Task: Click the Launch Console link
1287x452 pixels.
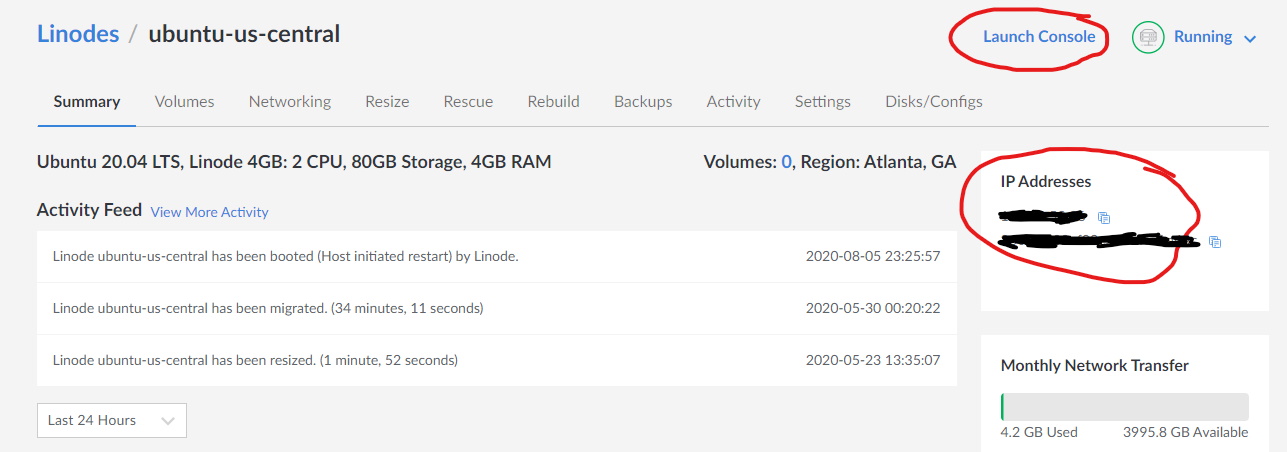Action: click(x=1039, y=37)
